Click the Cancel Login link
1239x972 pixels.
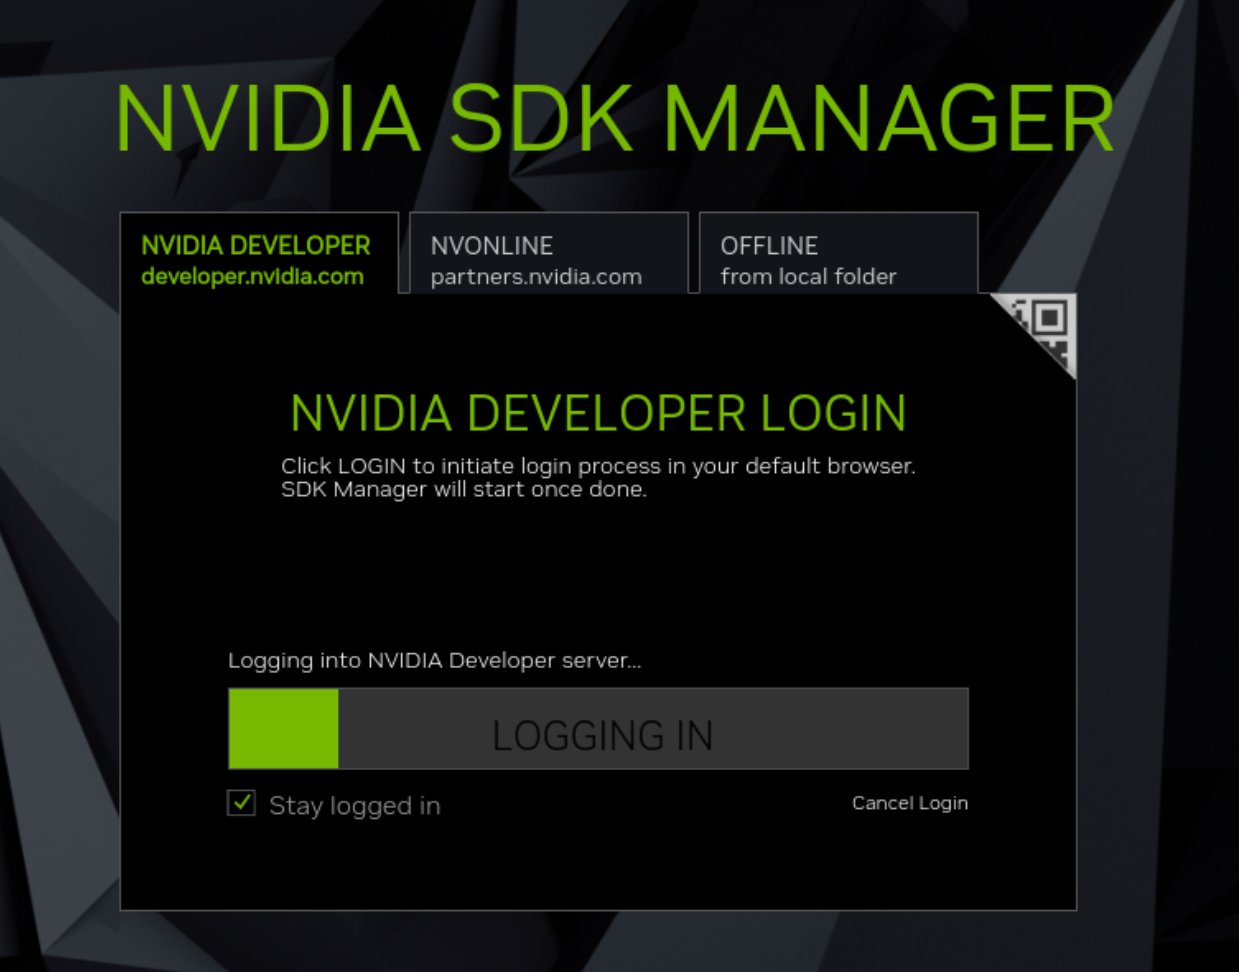point(910,803)
